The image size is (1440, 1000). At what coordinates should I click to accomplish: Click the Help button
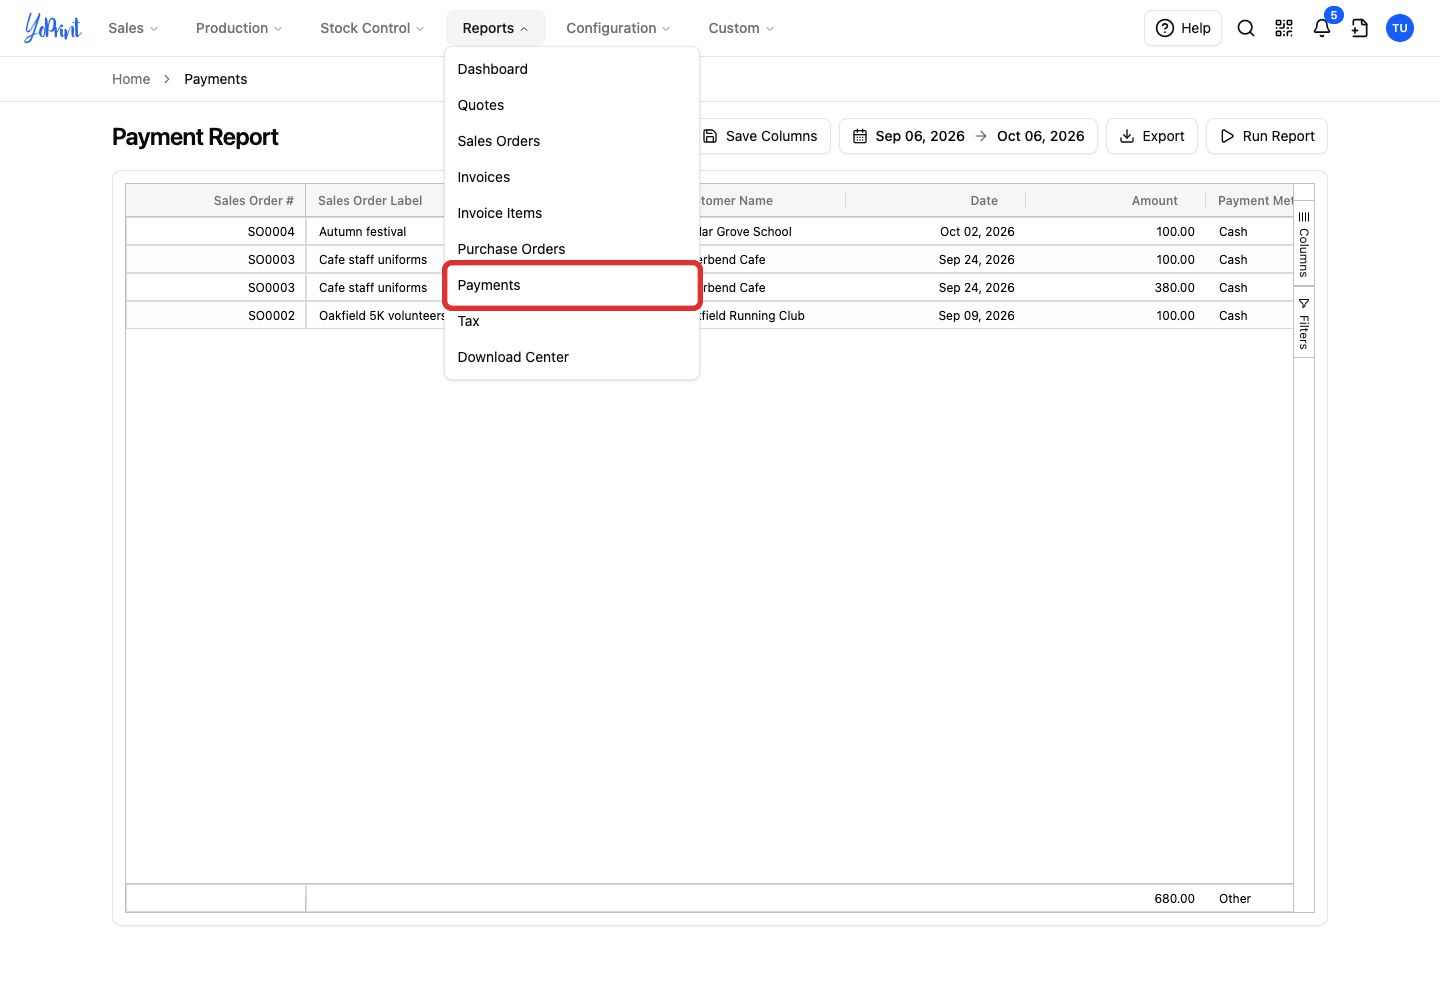(x=1183, y=28)
